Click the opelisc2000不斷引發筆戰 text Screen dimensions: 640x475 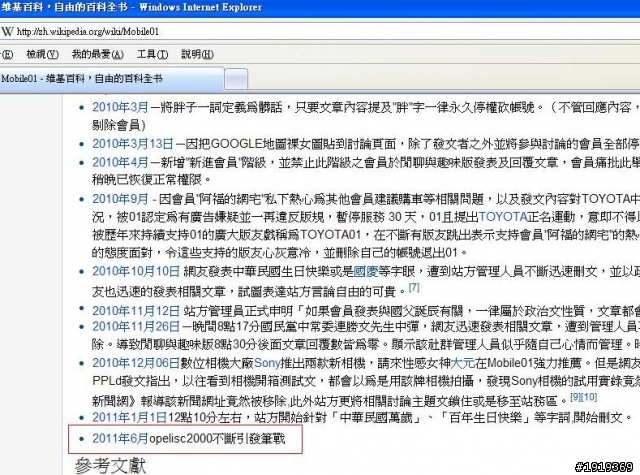217,439
